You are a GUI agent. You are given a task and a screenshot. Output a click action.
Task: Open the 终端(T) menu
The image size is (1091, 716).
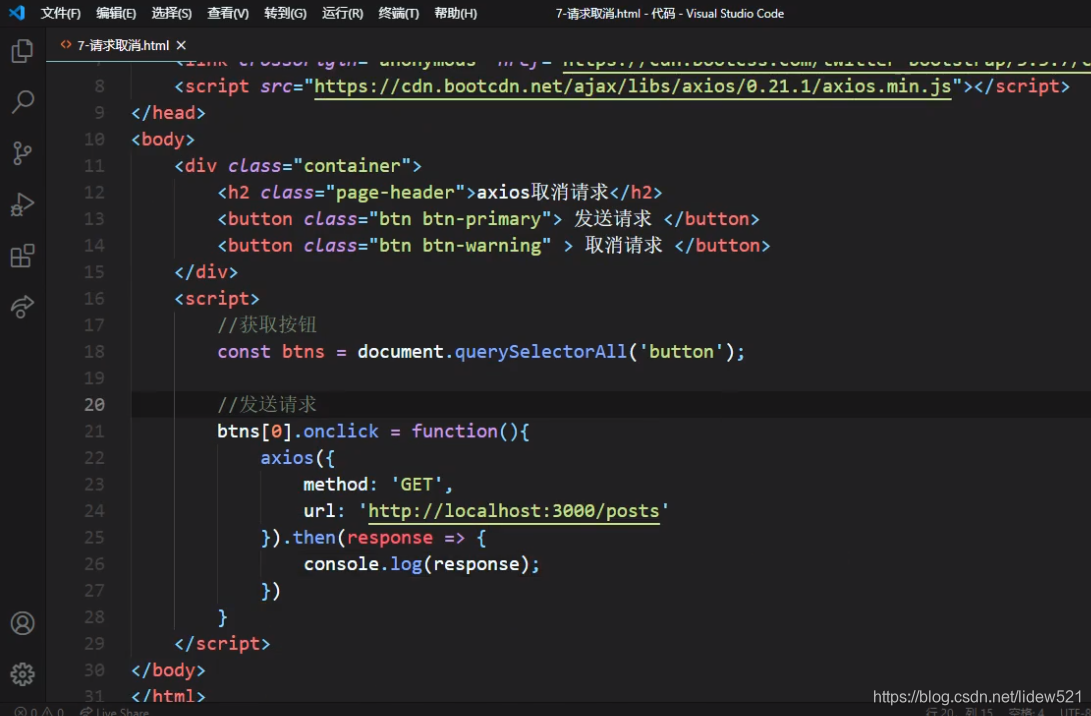(x=399, y=13)
